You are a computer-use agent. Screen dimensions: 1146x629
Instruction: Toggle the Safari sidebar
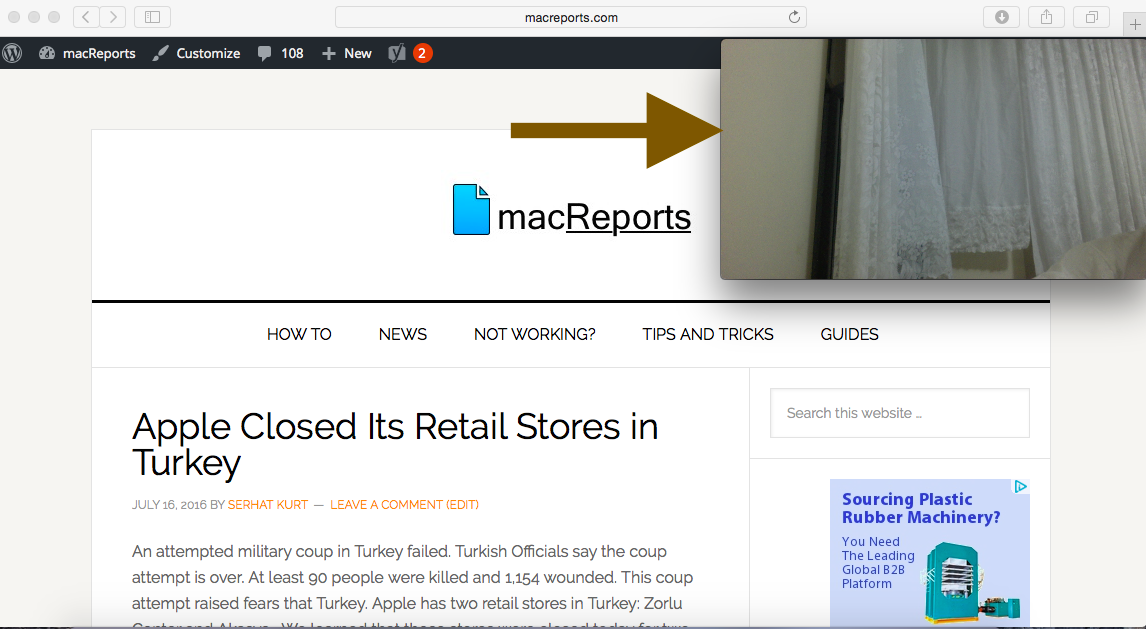[x=152, y=17]
